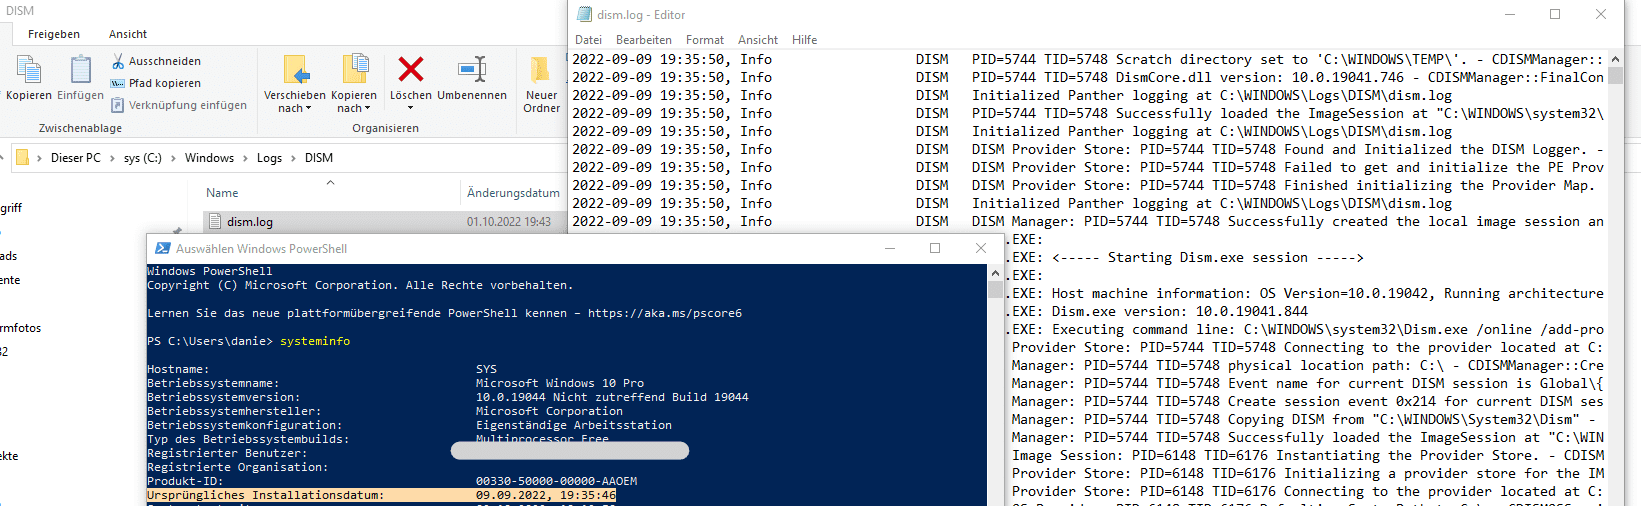Select the dism.log file in the list
Image resolution: width=1641 pixels, height=506 pixels.
[385, 222]
